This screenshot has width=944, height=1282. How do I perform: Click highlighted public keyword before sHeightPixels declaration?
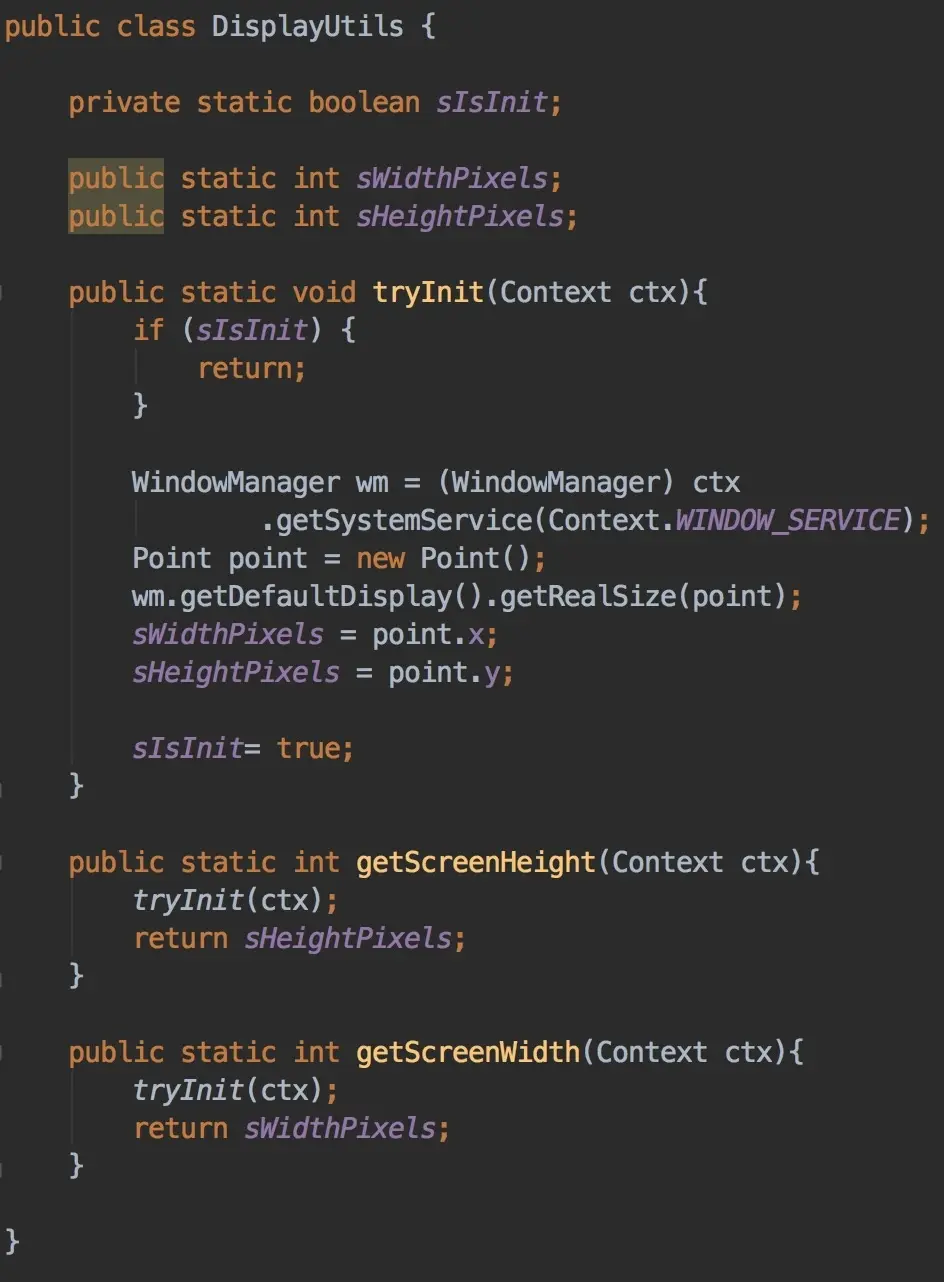(x=116, y=216)
